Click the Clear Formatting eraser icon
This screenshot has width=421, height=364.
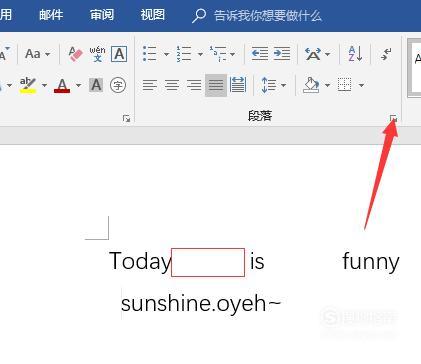(x=75, y=54)
